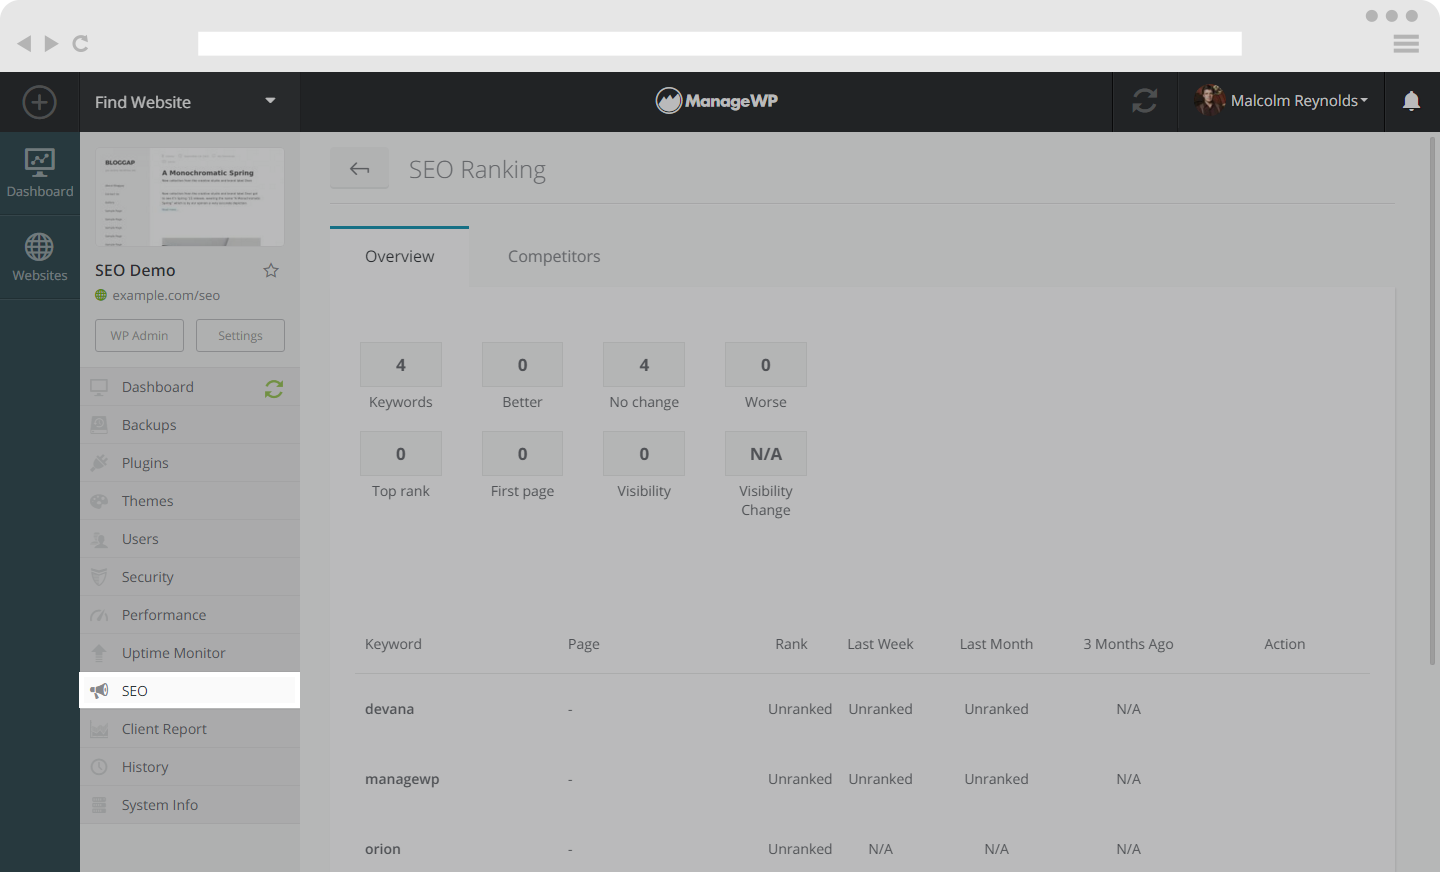Open Backups in site menu

tap(190, 425)
